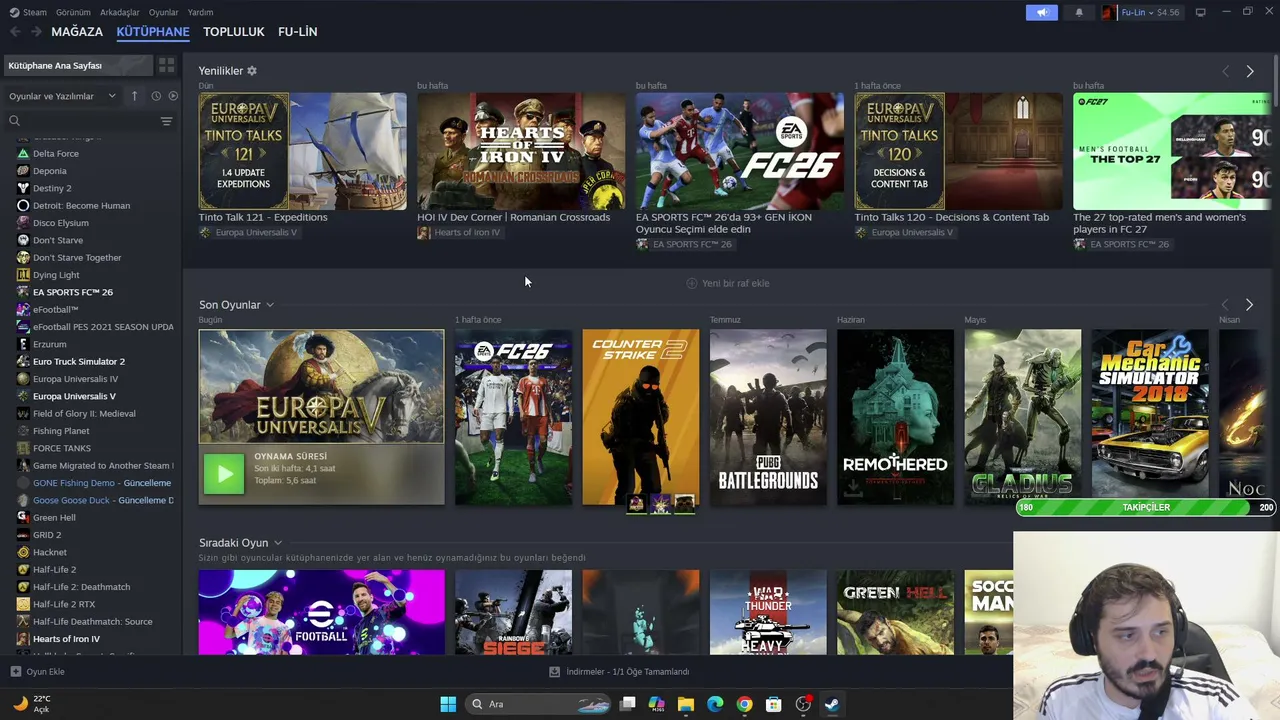Screen dimensions: 1280x720
Task: Open the Steam menu
Action: tap(29, 12)
